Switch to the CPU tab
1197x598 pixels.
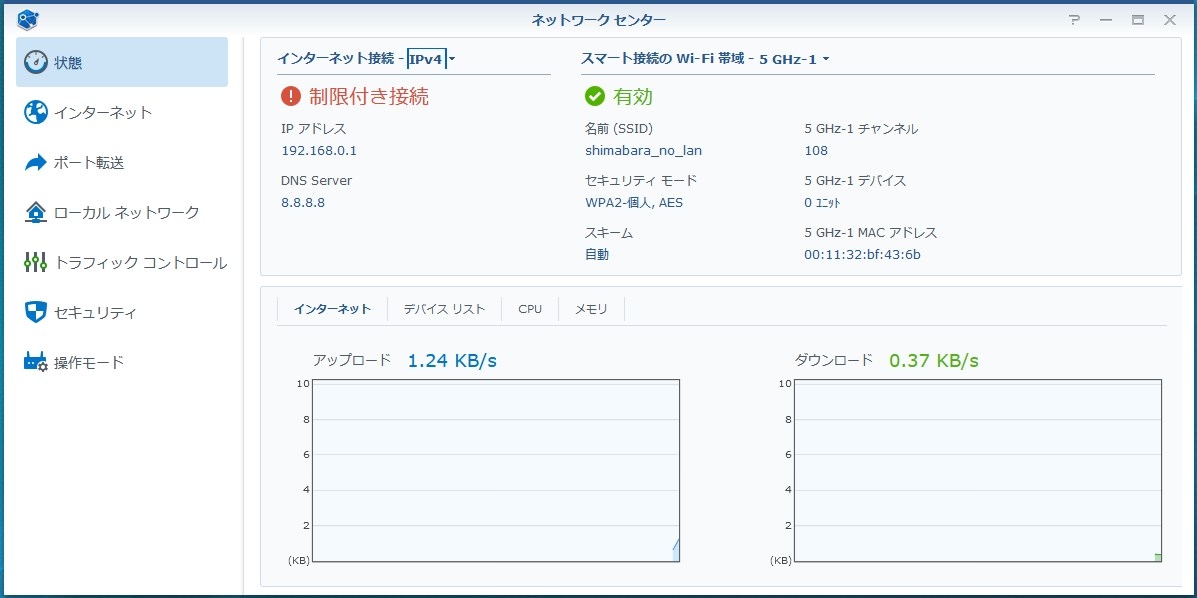[530, 309]
